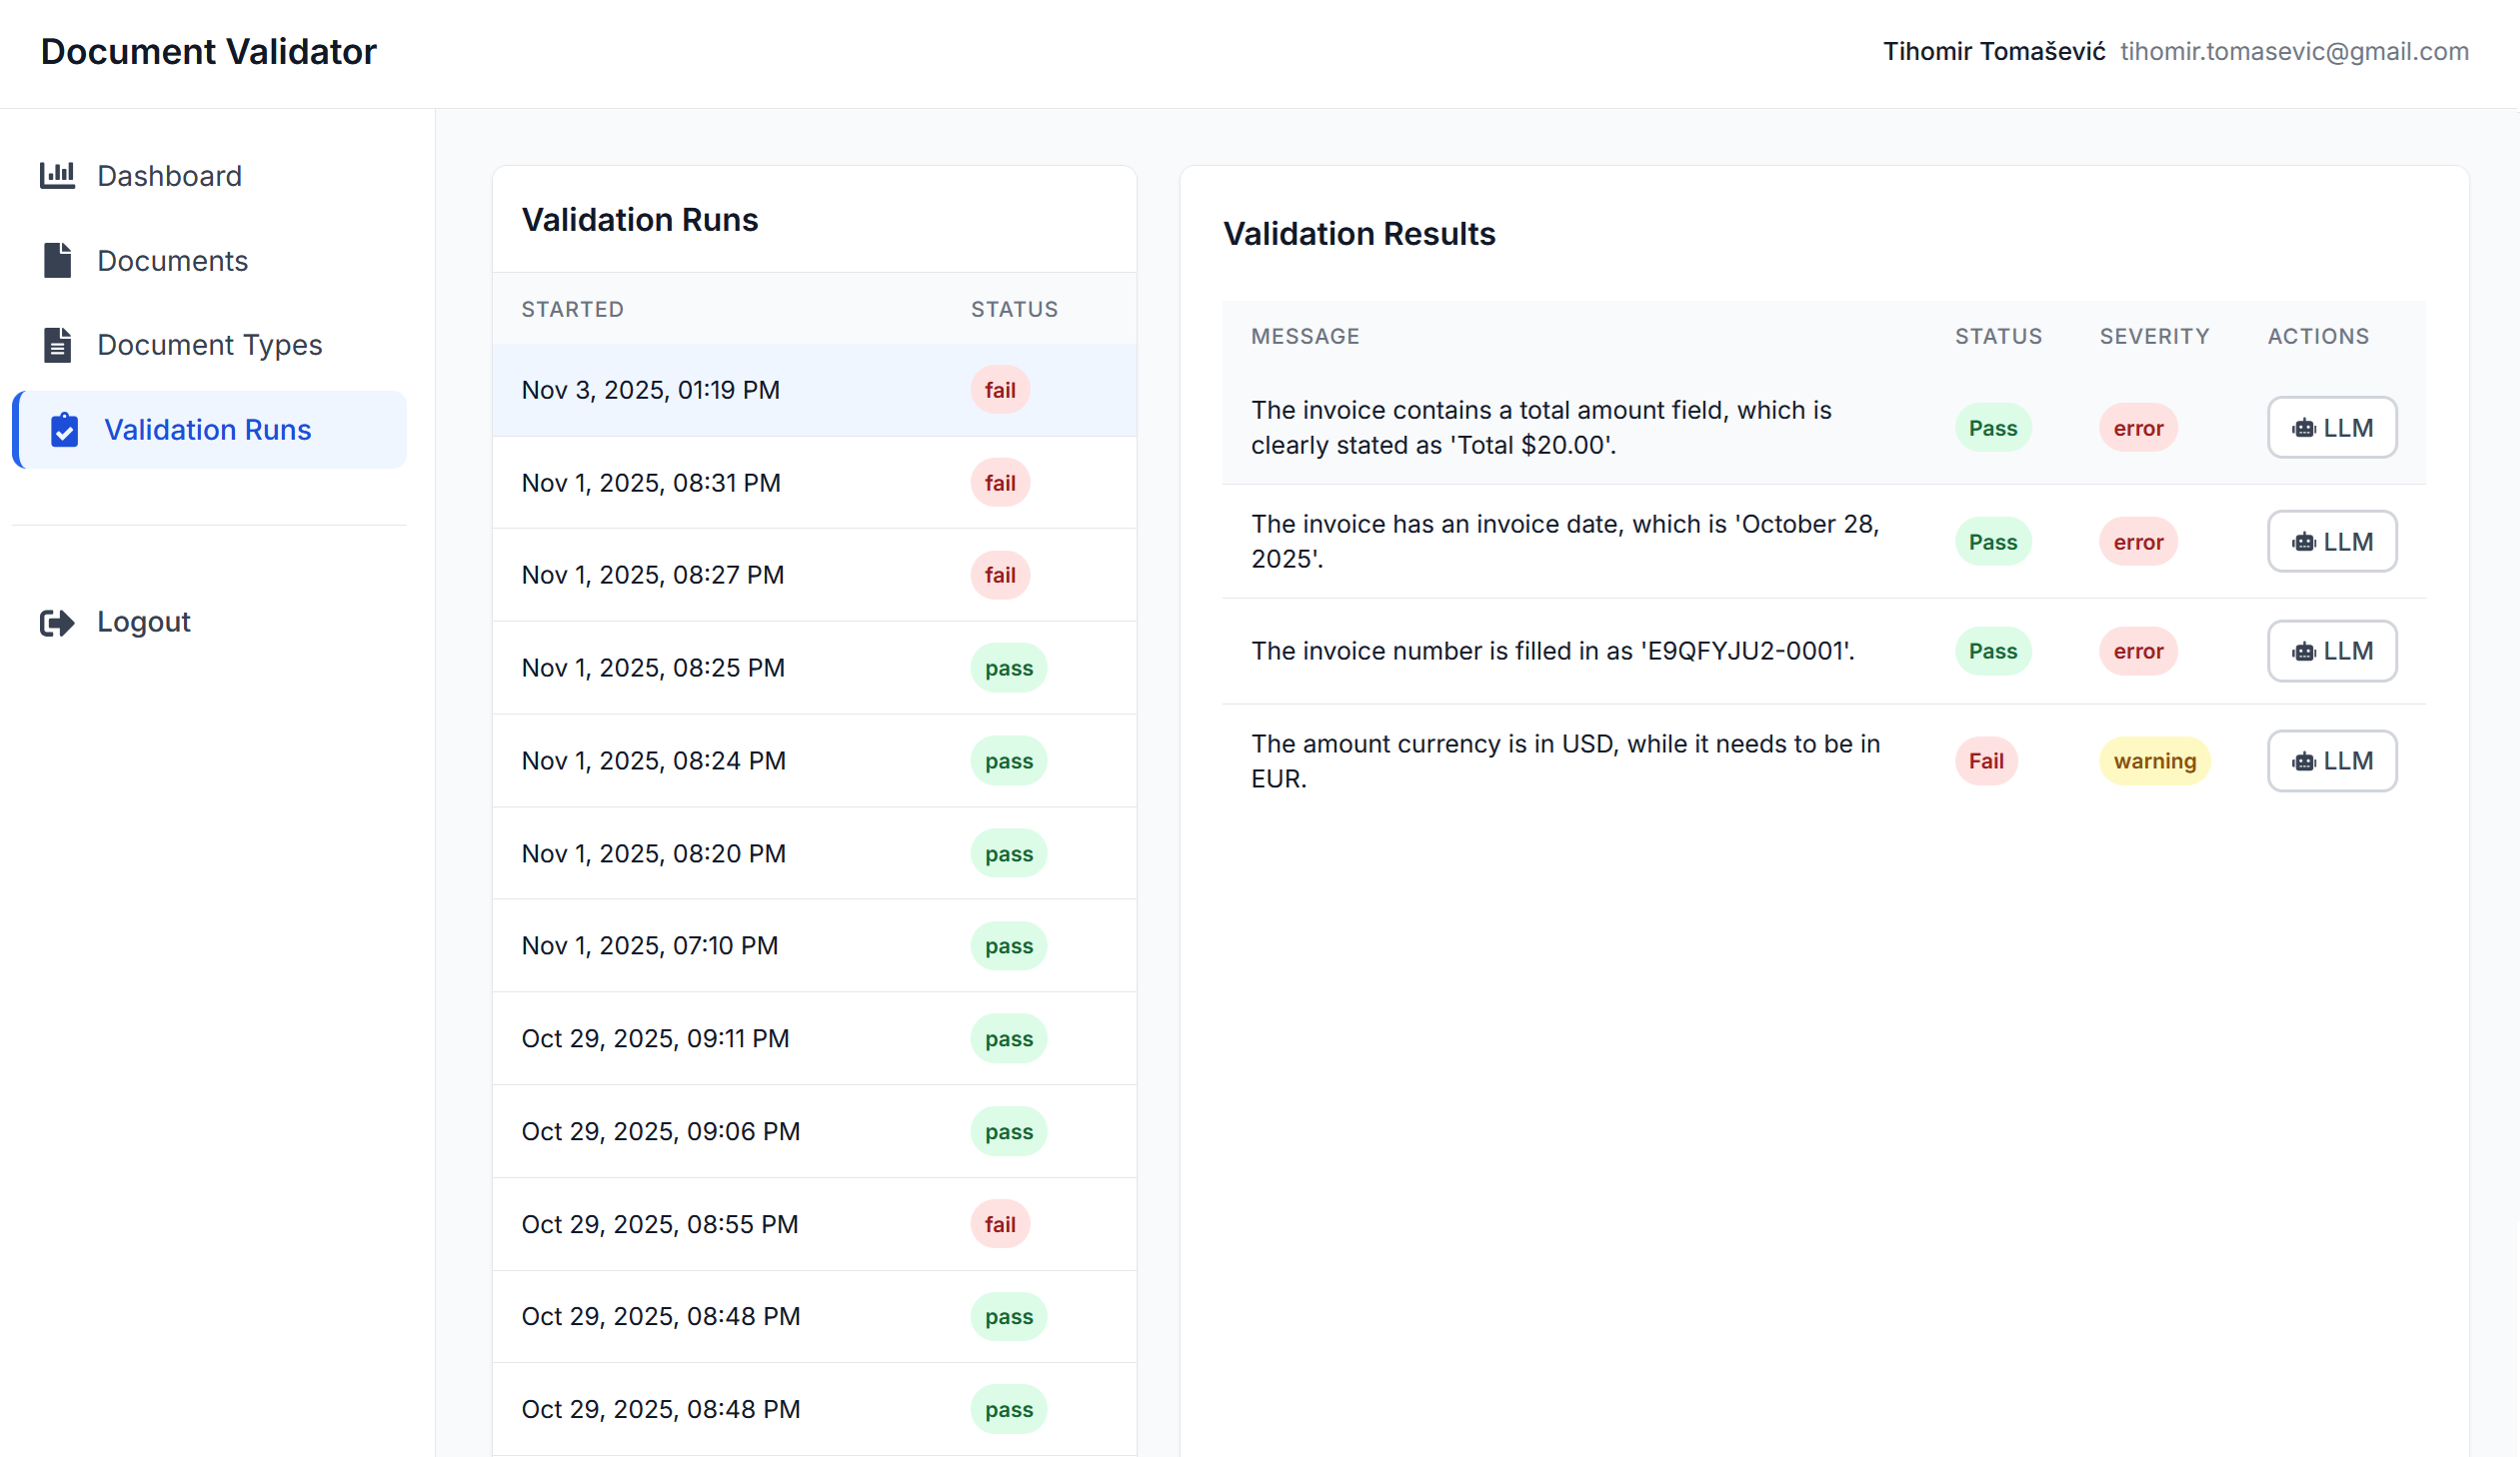Navigate to Dashboard from the sidebar

[x=169, y=175]
